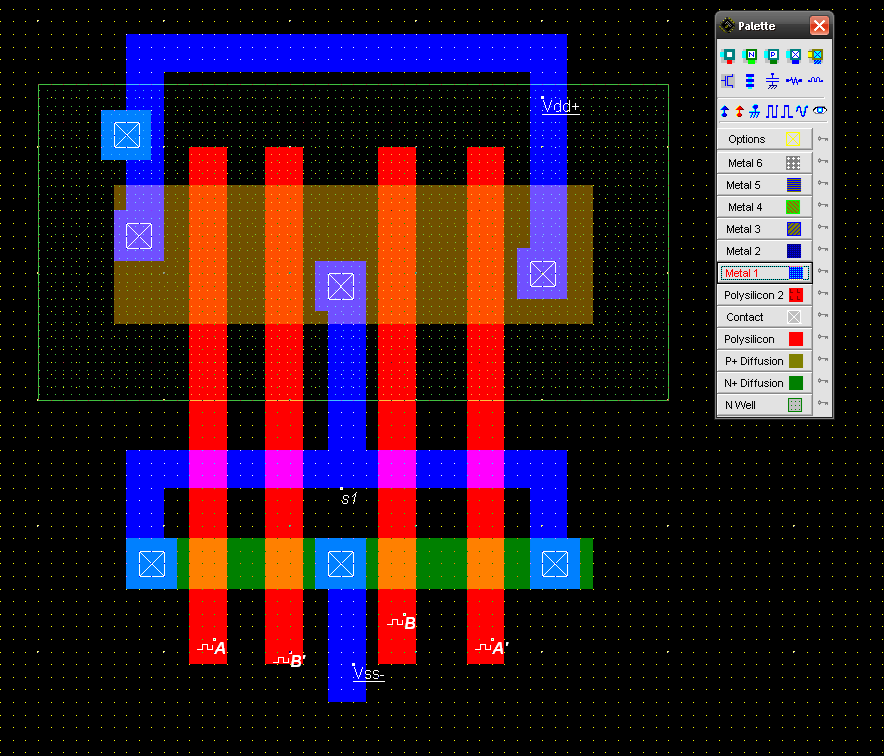Click the Palette title bar text
This screenshot has height=756, width=884.
point(757,26)
